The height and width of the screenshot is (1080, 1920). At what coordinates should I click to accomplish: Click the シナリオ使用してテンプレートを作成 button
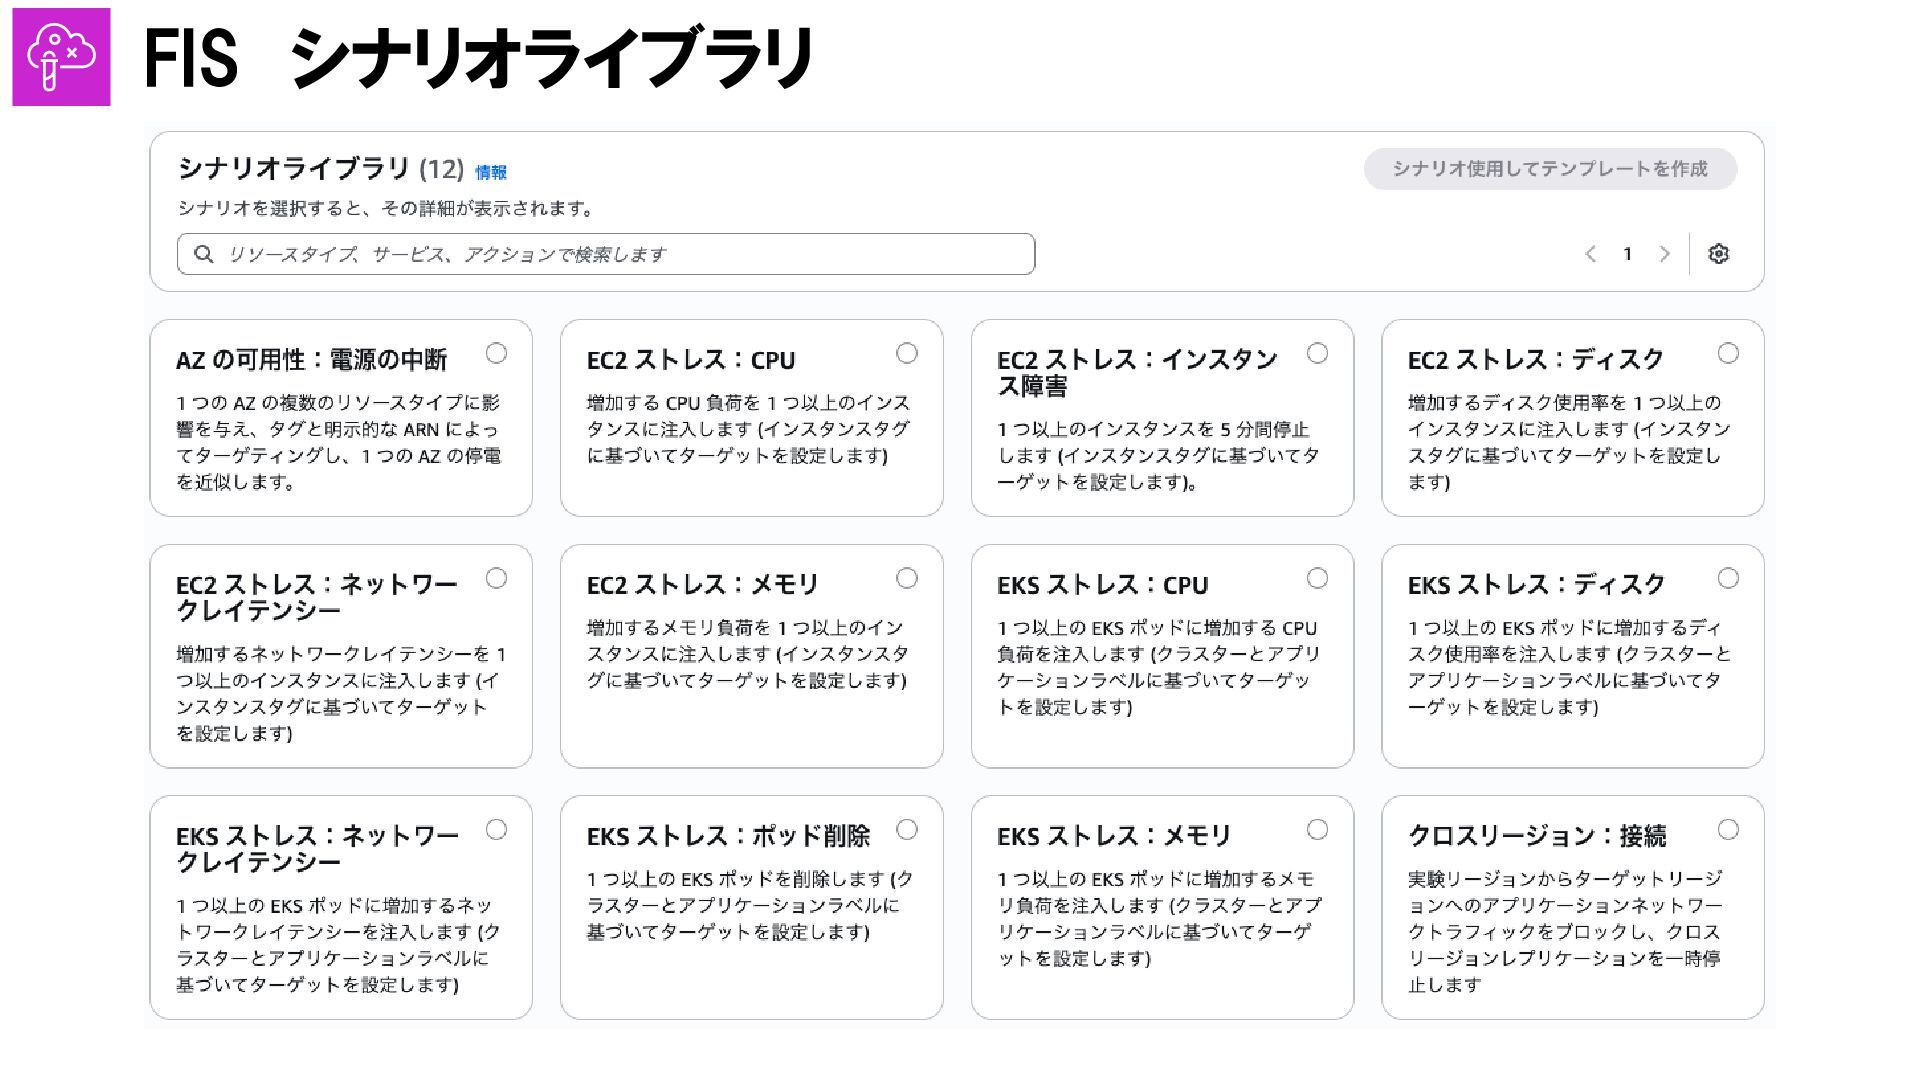pyautogui.click(x=1550, y=169)
